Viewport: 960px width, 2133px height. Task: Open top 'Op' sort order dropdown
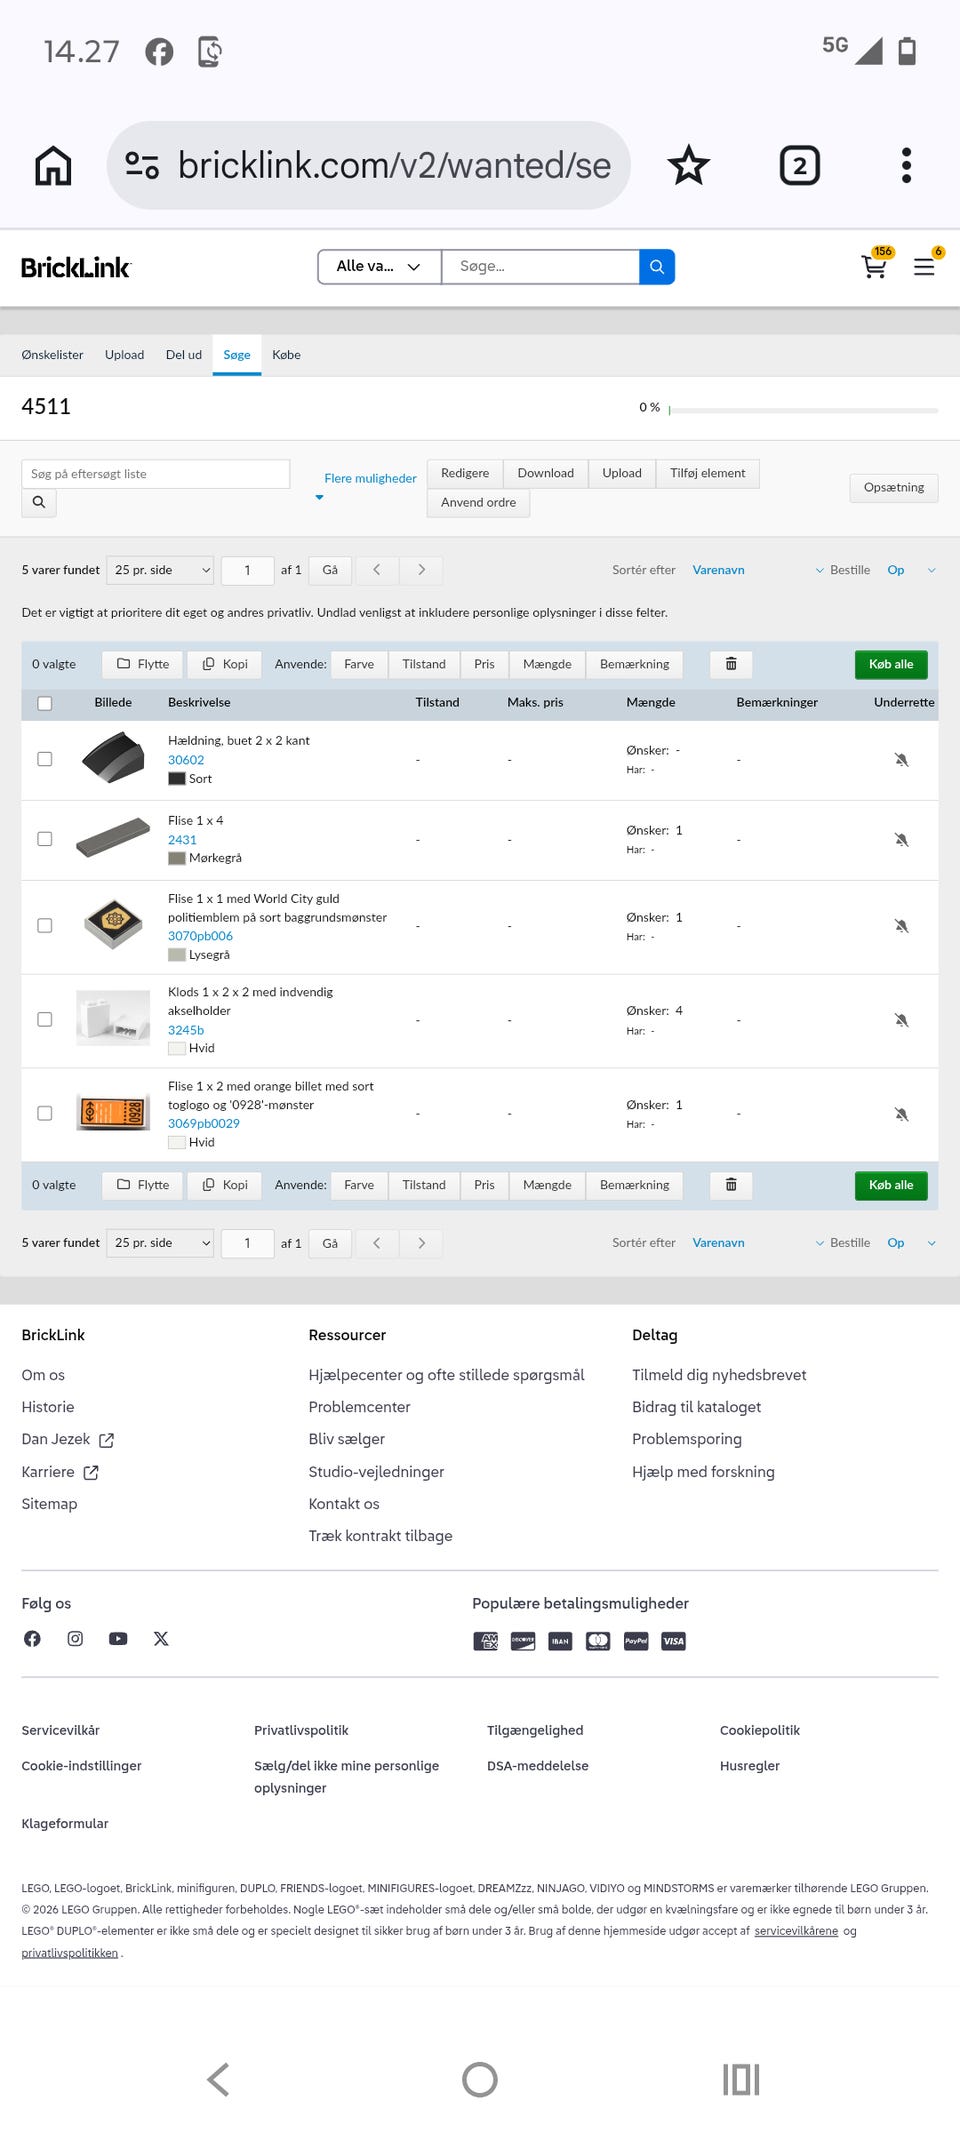pos(911,570)
